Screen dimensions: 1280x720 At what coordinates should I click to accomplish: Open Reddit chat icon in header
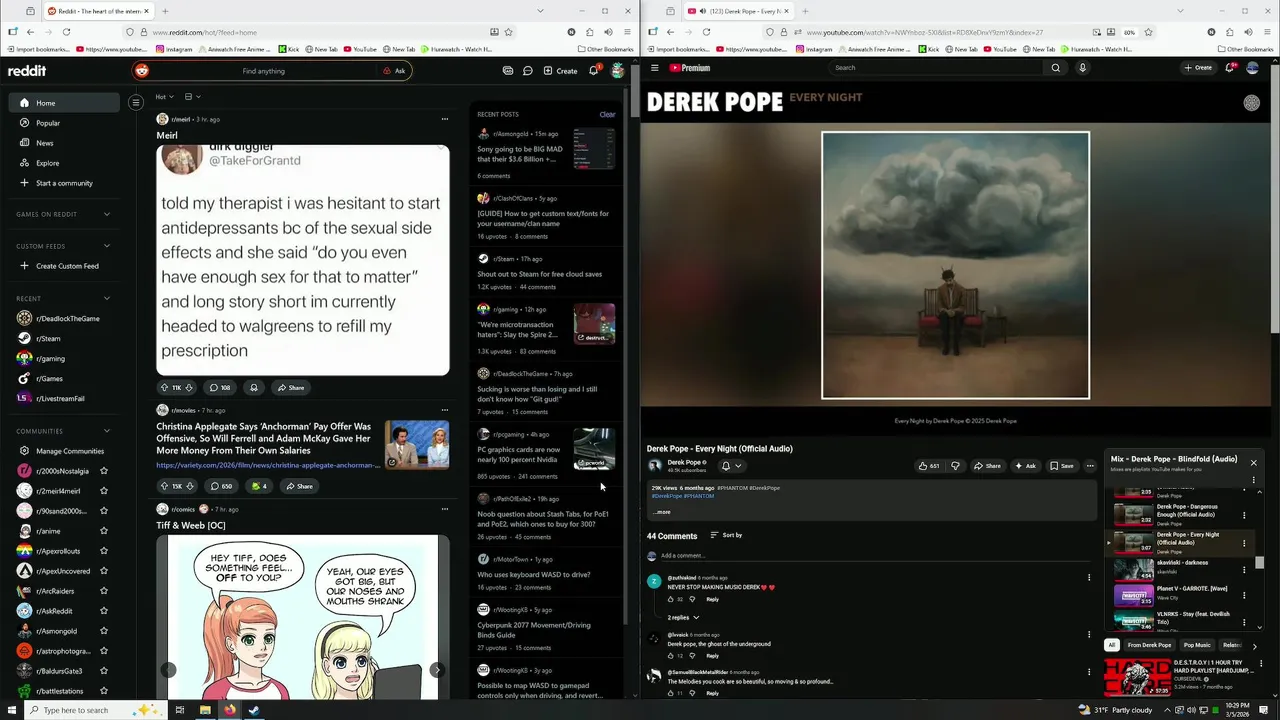[x=527, y=71]
